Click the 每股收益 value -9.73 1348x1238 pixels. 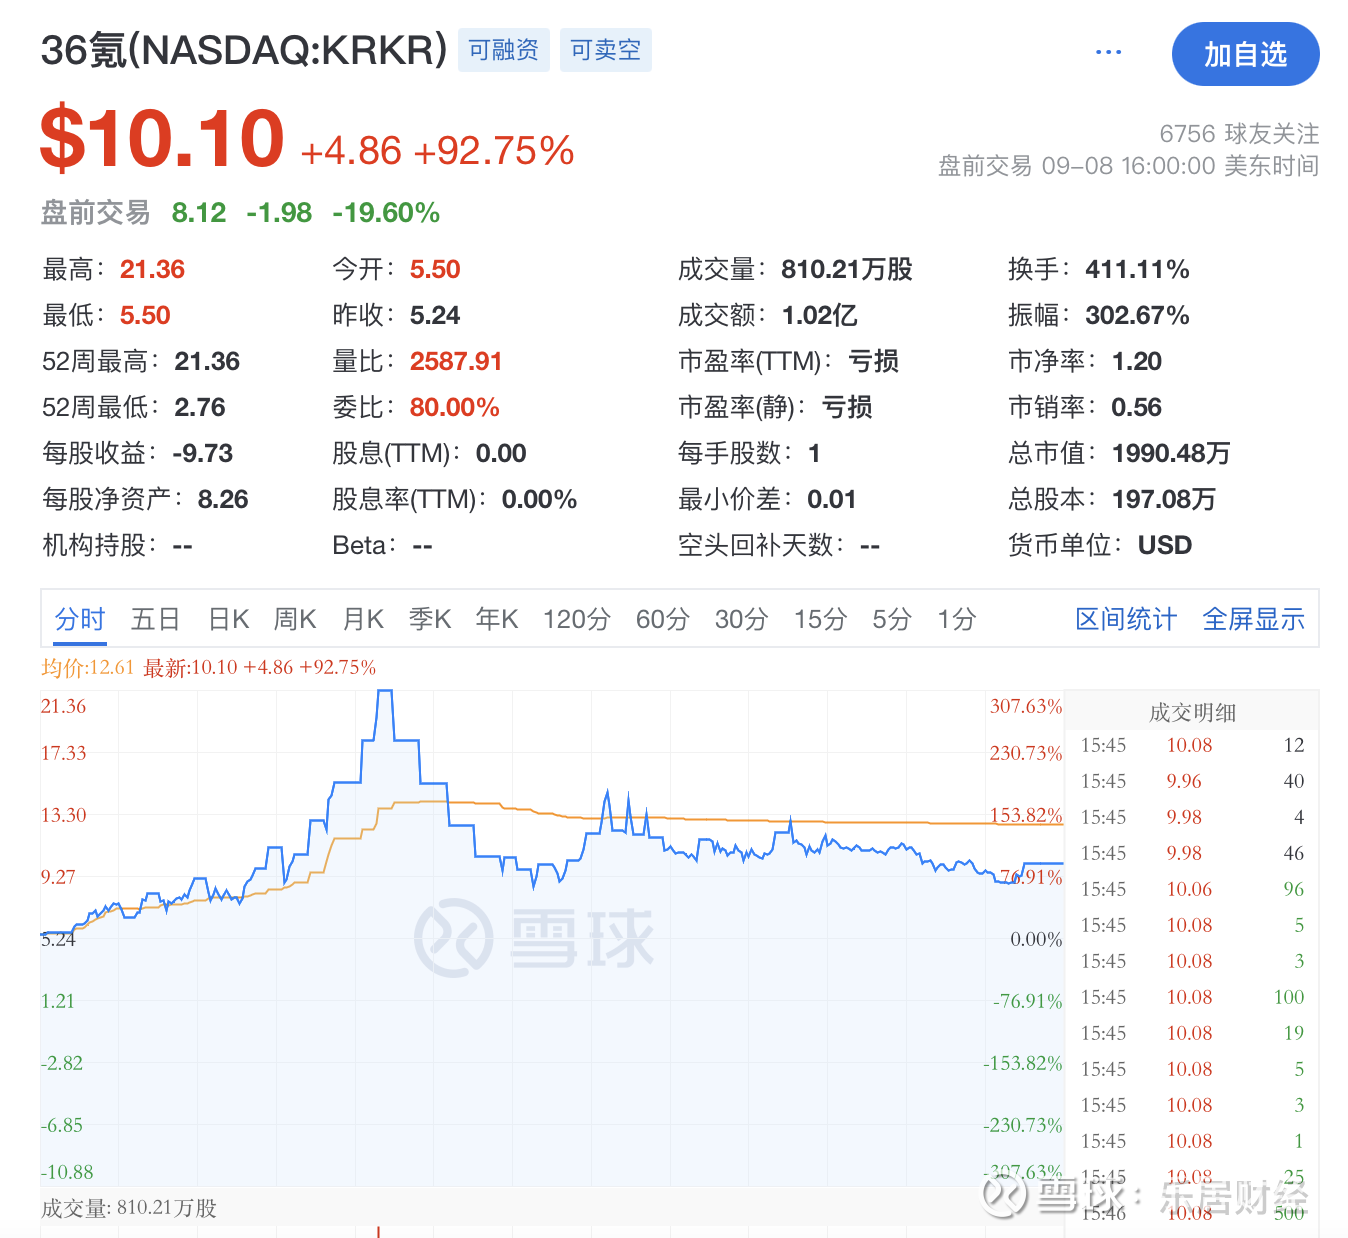click(202, 453)
